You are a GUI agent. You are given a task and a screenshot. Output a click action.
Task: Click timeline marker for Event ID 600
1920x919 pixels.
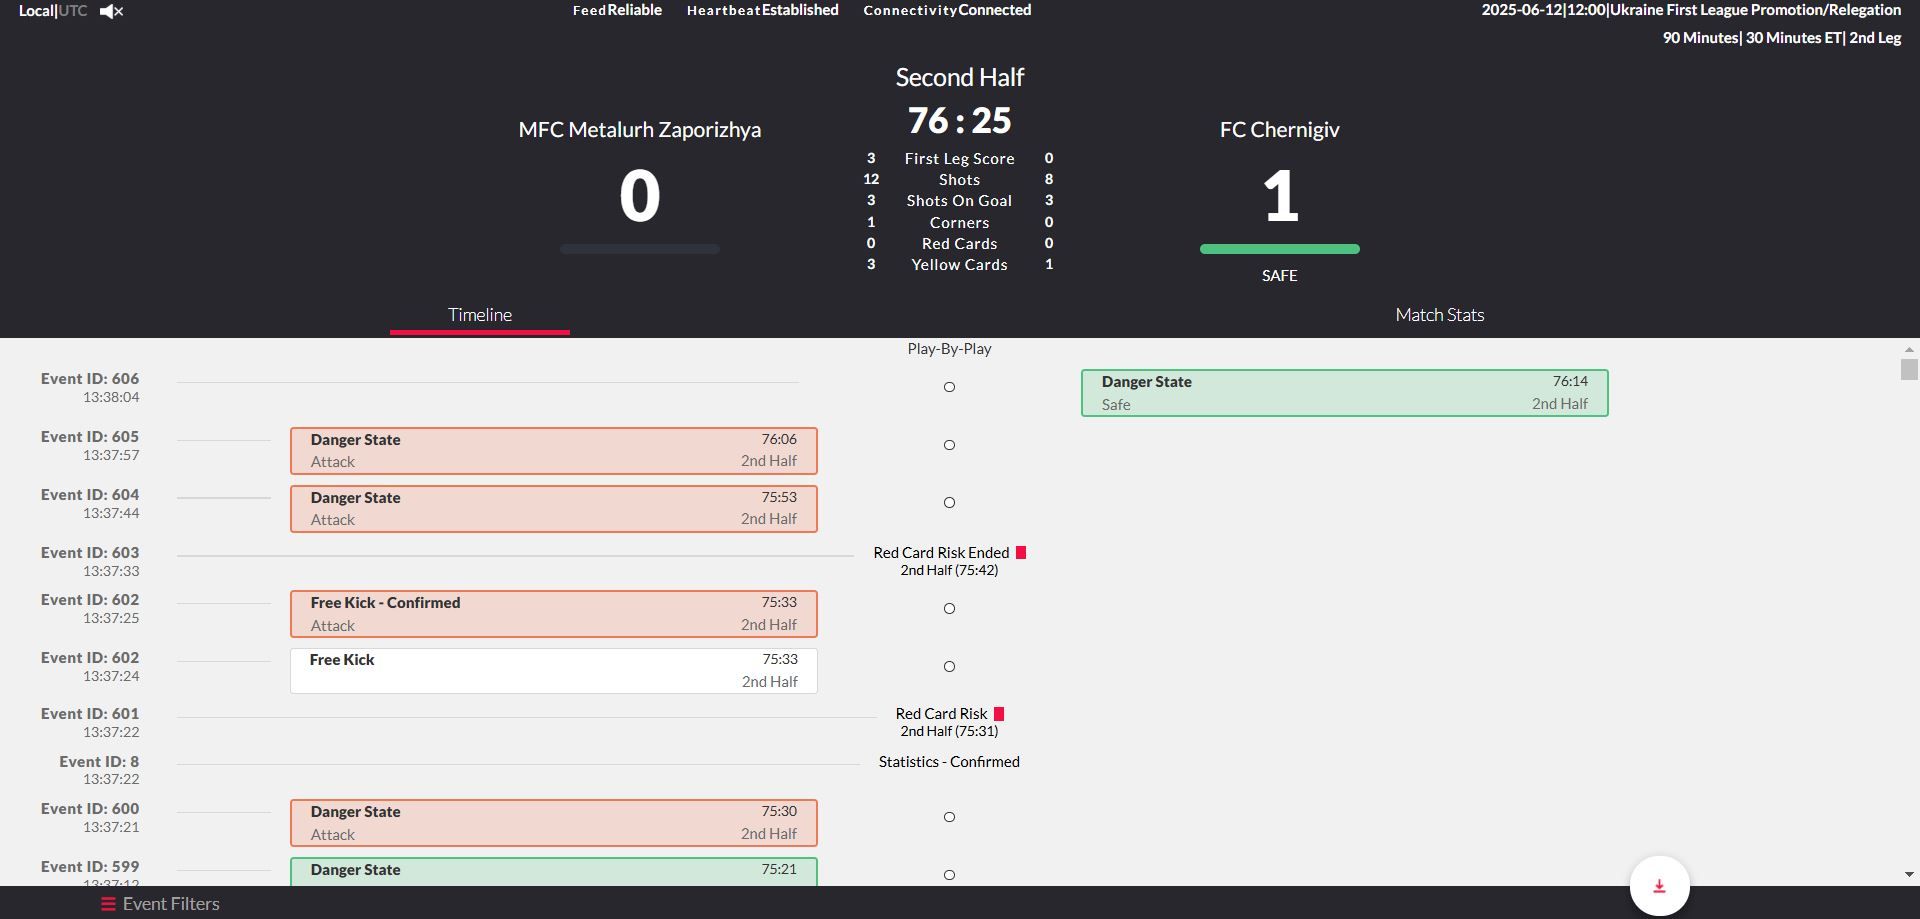coord(949,817)
